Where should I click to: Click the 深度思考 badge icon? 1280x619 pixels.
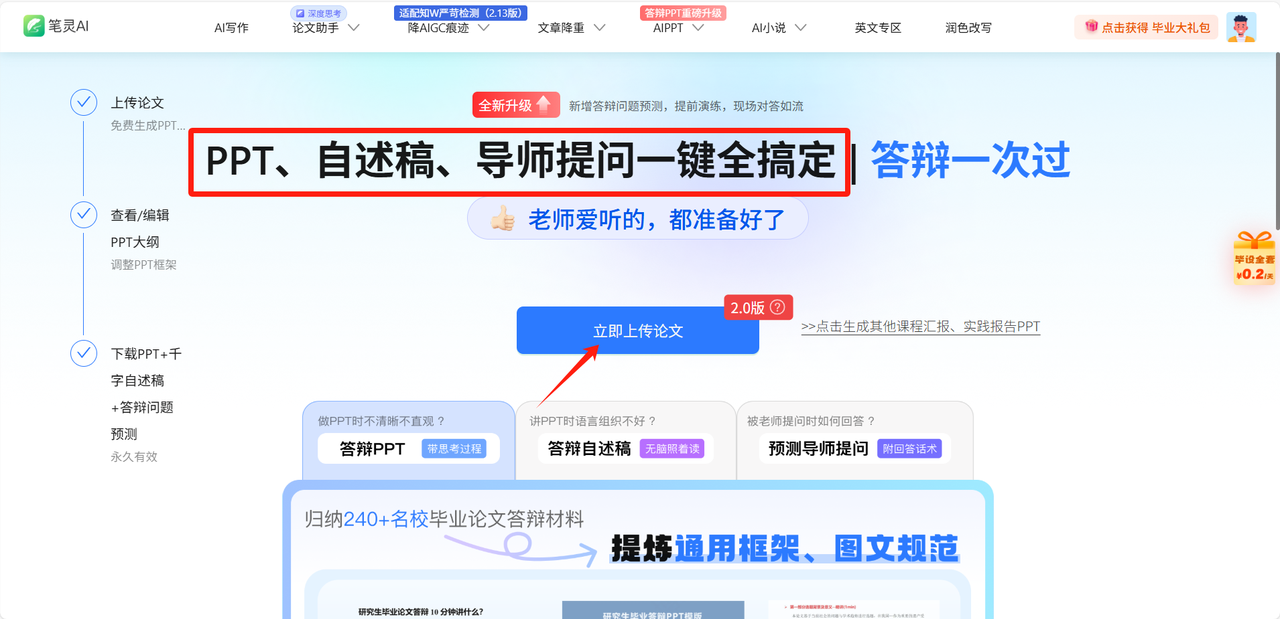click(299, 13)
